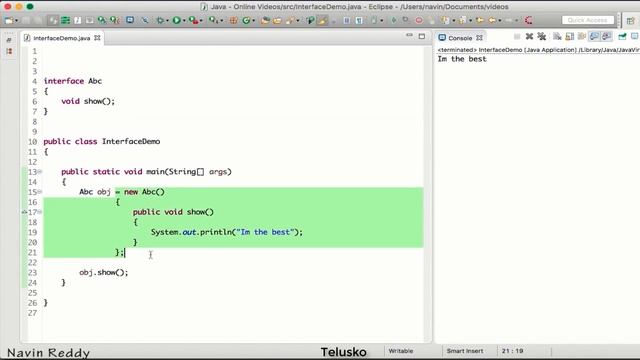Collapse the anonymous class fold at line 15

[x=40, y=191]
